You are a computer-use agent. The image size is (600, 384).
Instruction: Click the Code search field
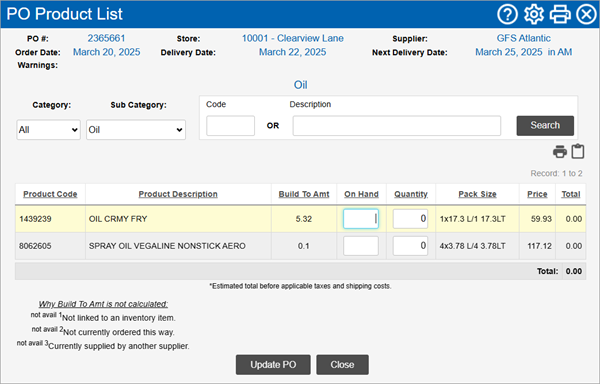pos(230,125)
